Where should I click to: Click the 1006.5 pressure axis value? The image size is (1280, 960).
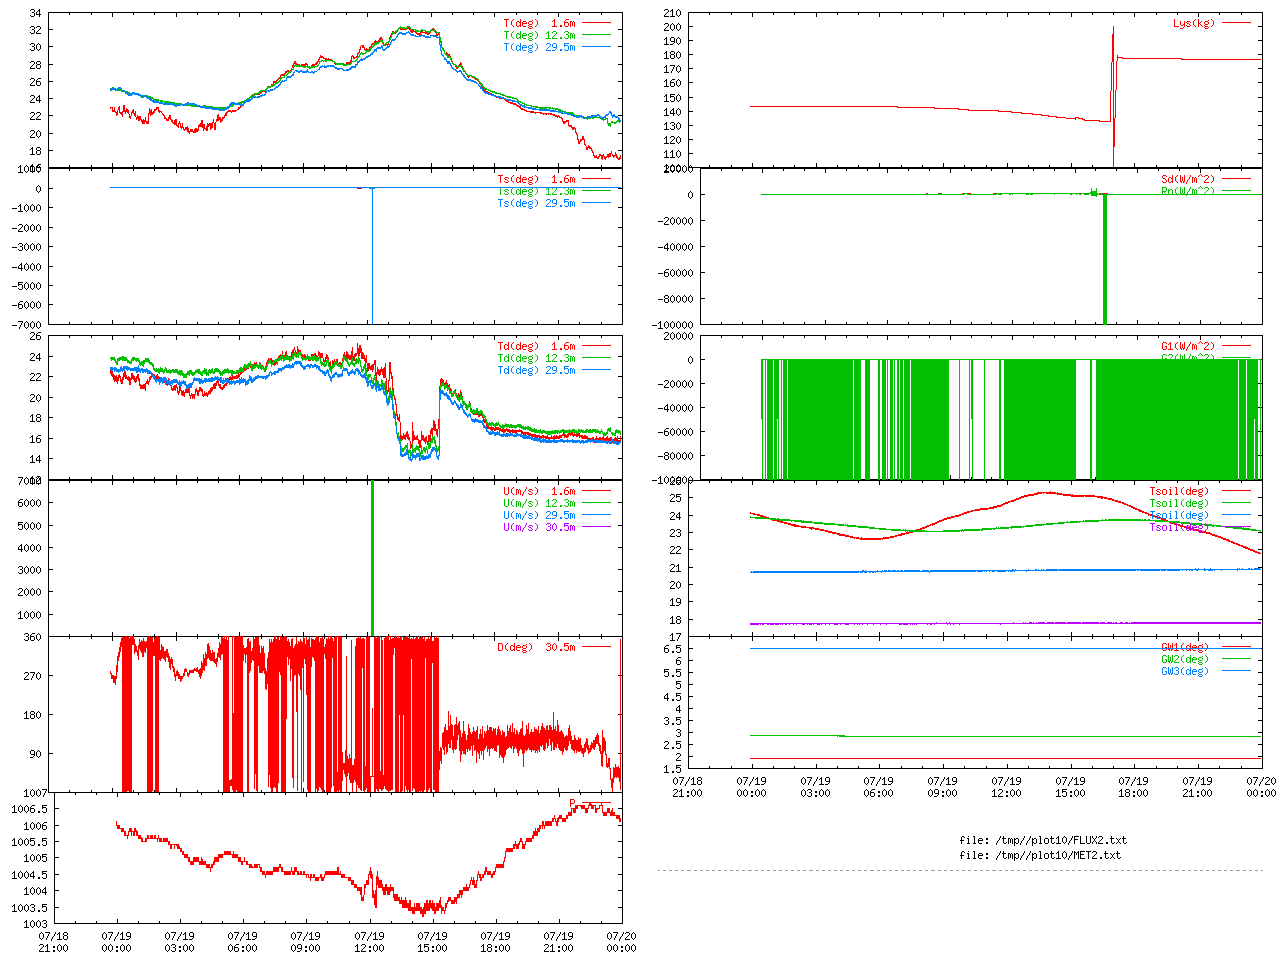pos(29,809)
